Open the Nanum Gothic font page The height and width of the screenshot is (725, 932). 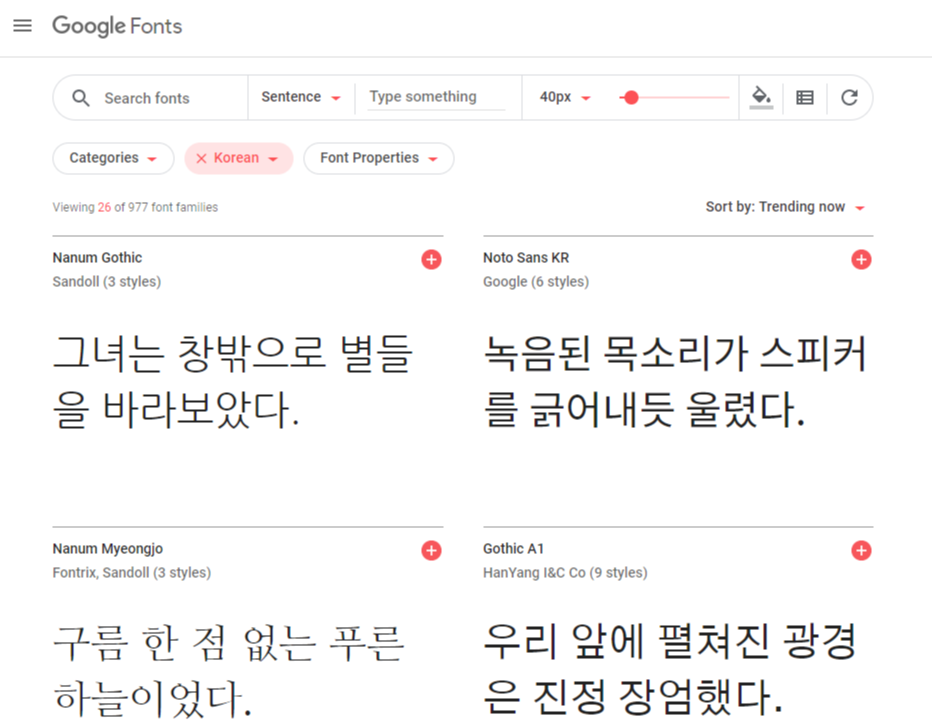coord(97,258)
